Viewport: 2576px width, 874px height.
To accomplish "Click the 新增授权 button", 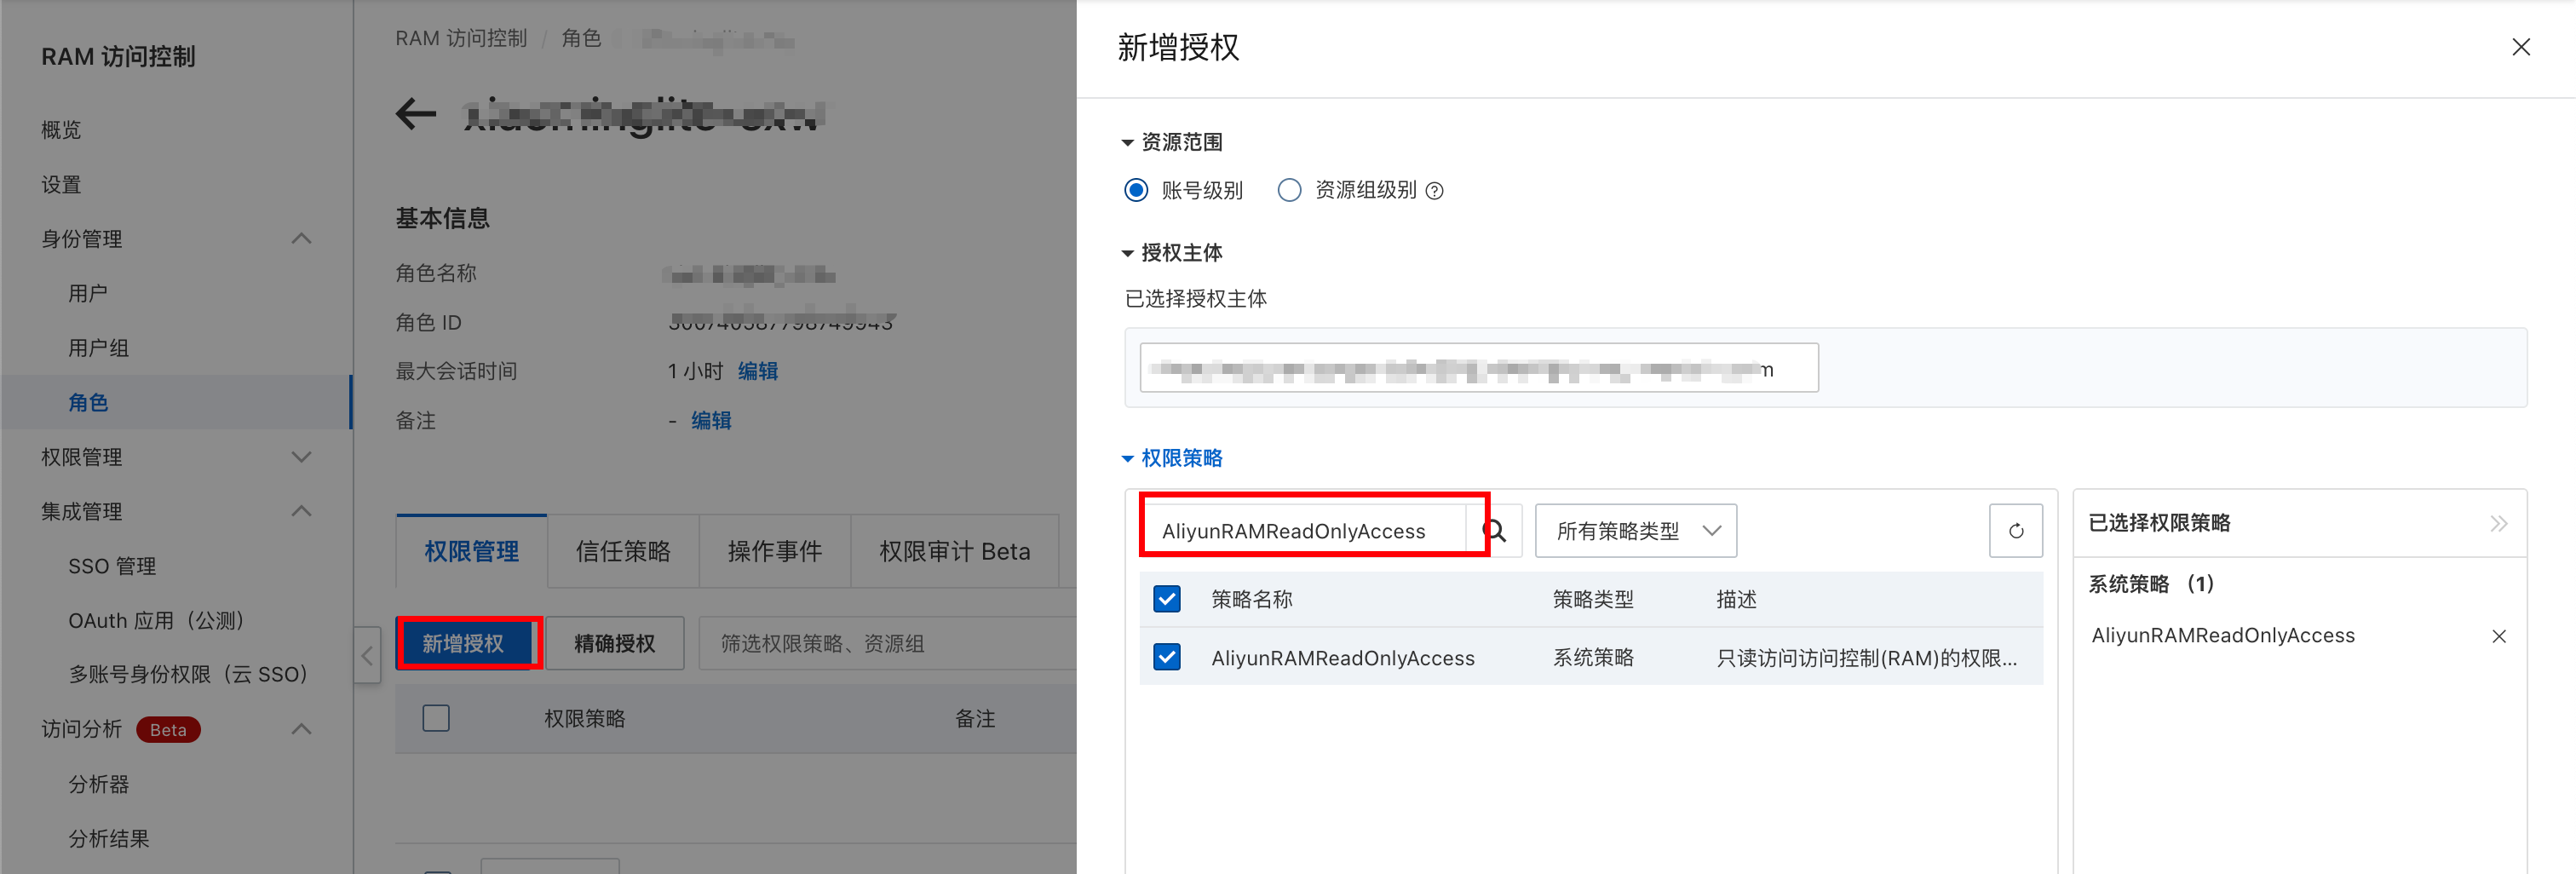I will click(x=463, y=643).
